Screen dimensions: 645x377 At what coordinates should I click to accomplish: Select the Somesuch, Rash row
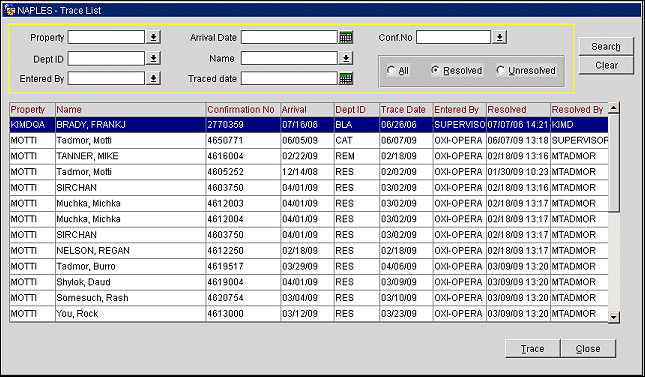coord(309,298)
